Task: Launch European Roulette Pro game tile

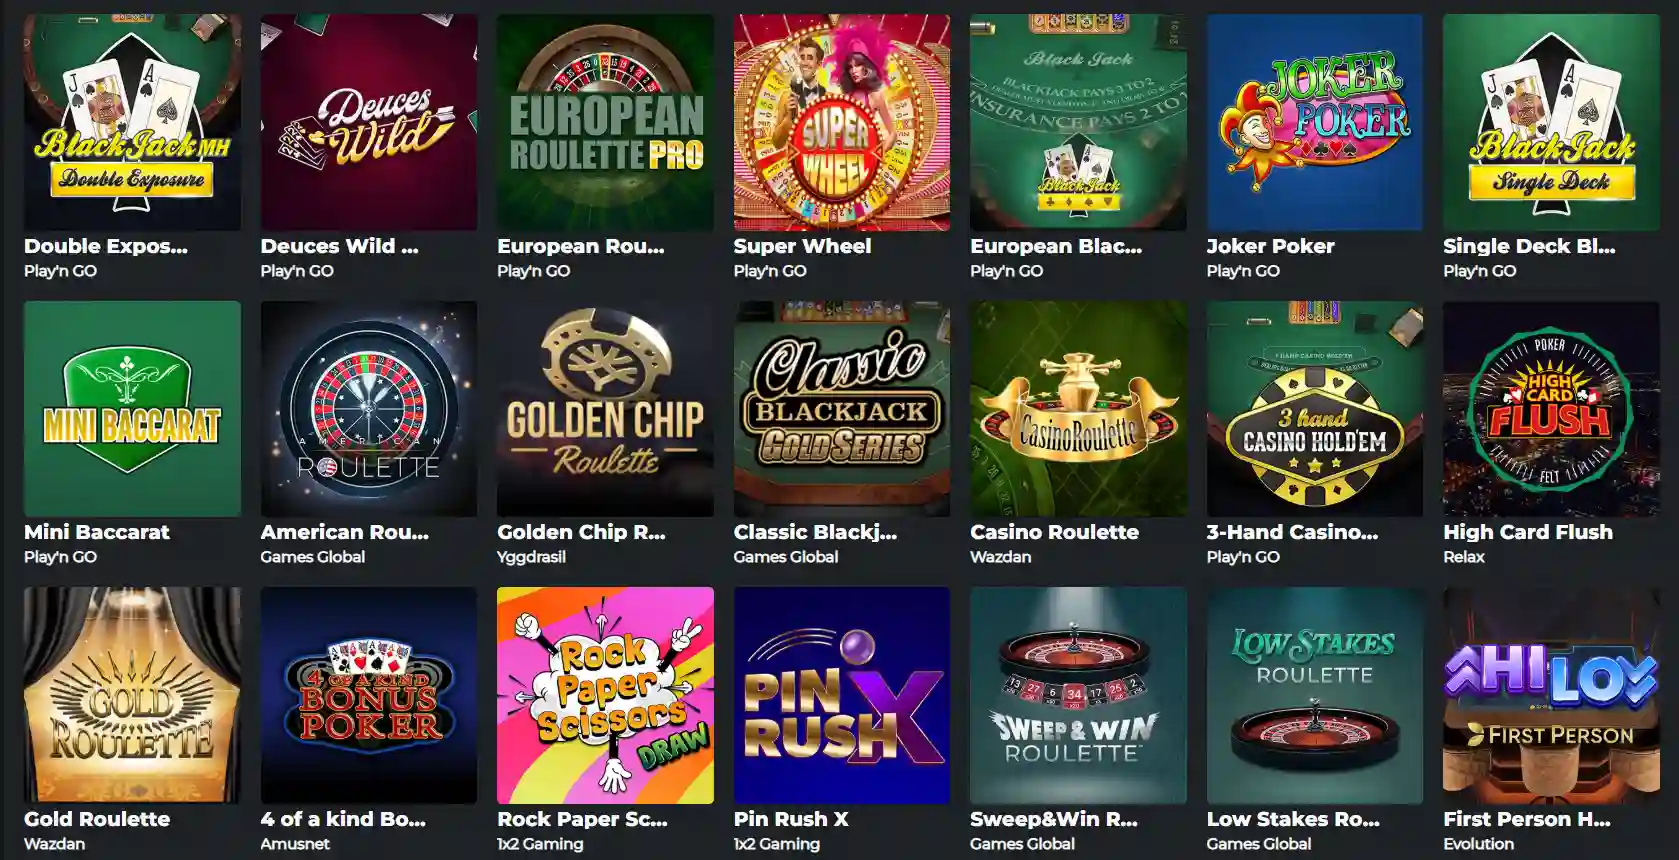Action: 605,122
